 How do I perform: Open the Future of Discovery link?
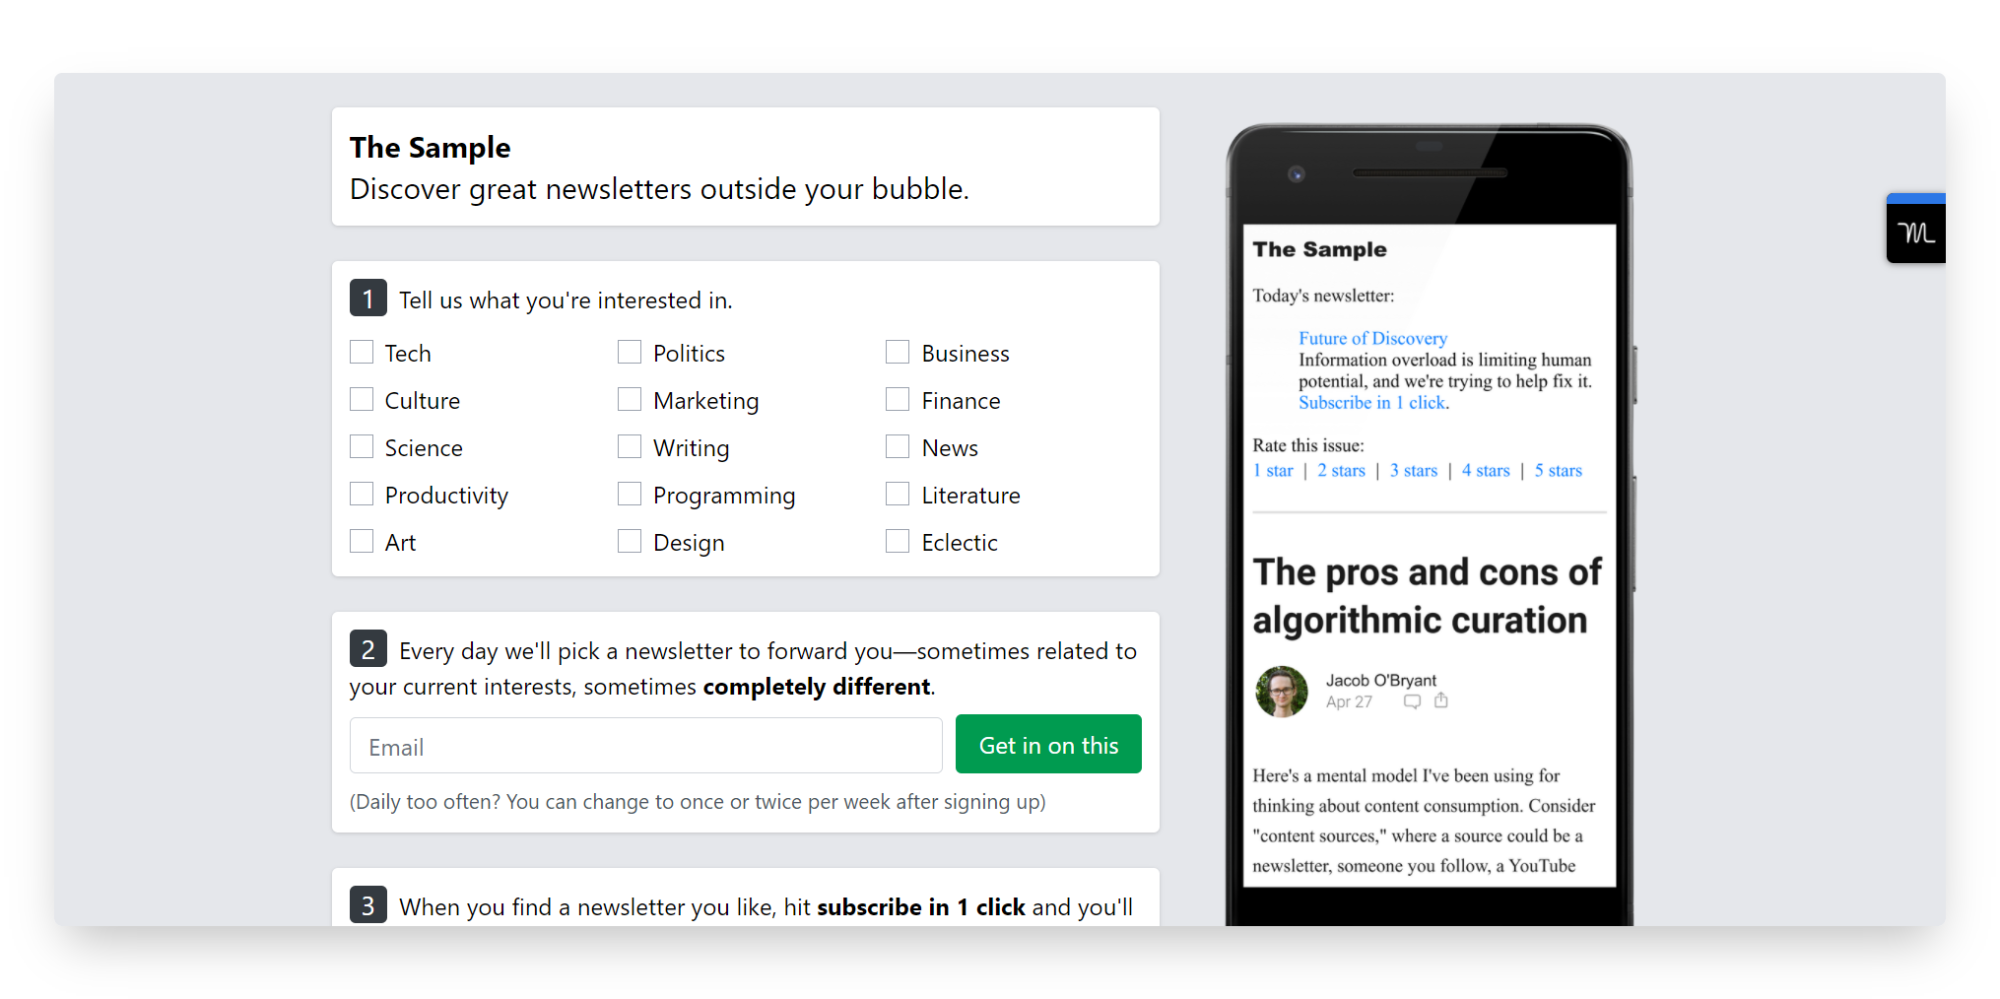click(1372, 338)
